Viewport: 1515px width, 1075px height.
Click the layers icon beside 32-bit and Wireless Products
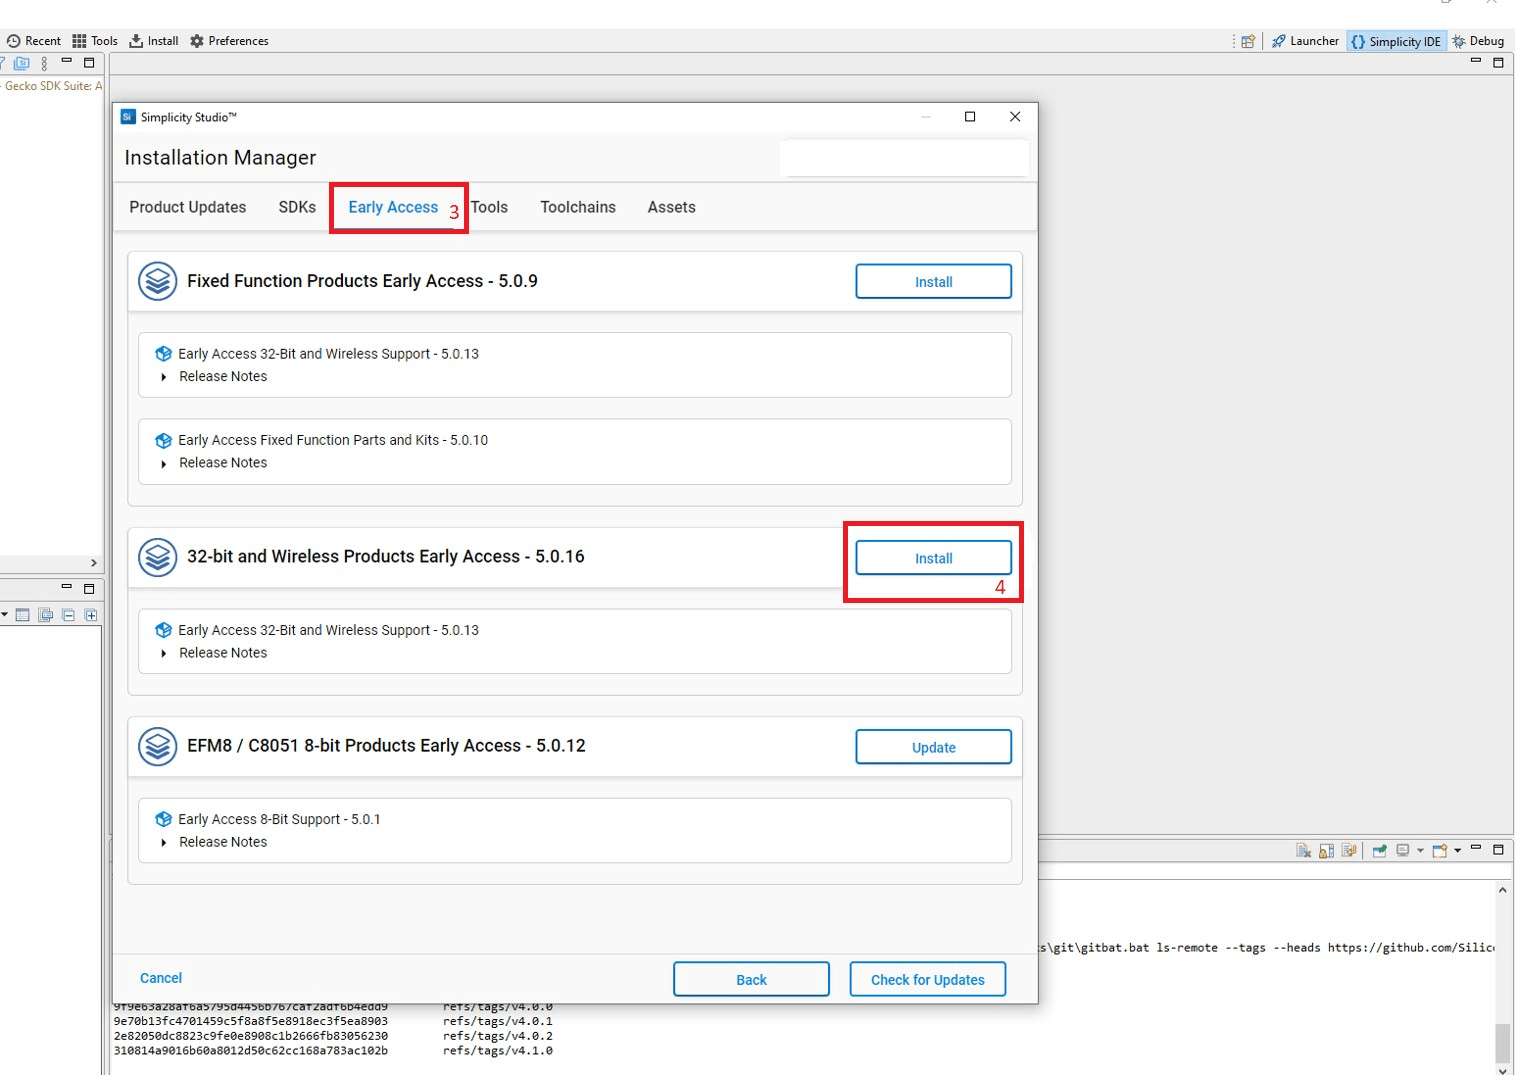tap(158, 557)
